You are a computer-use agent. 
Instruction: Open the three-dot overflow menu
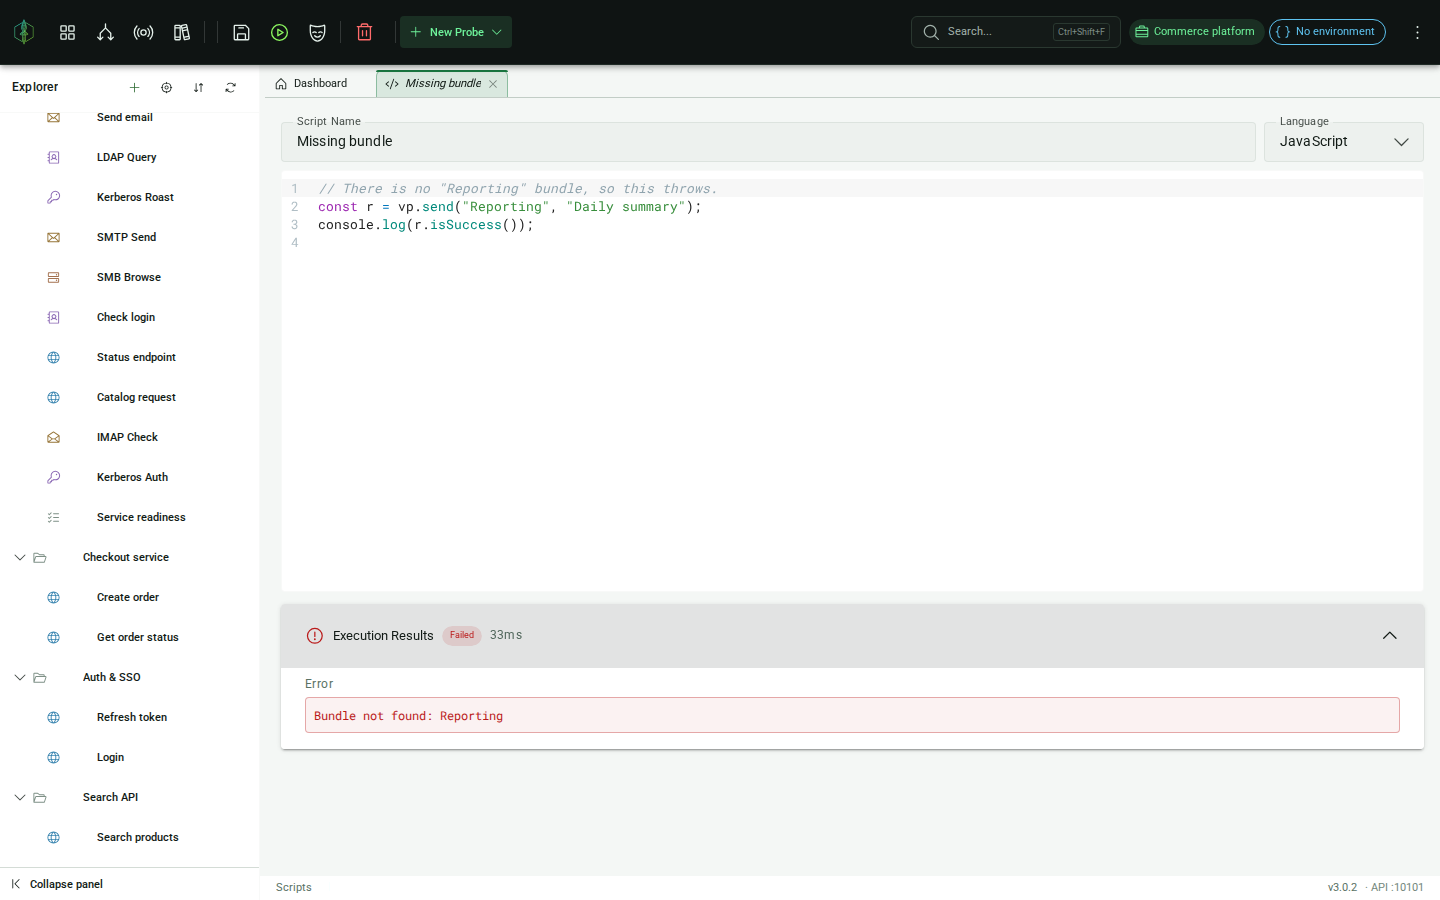(x=1417, y=32)
